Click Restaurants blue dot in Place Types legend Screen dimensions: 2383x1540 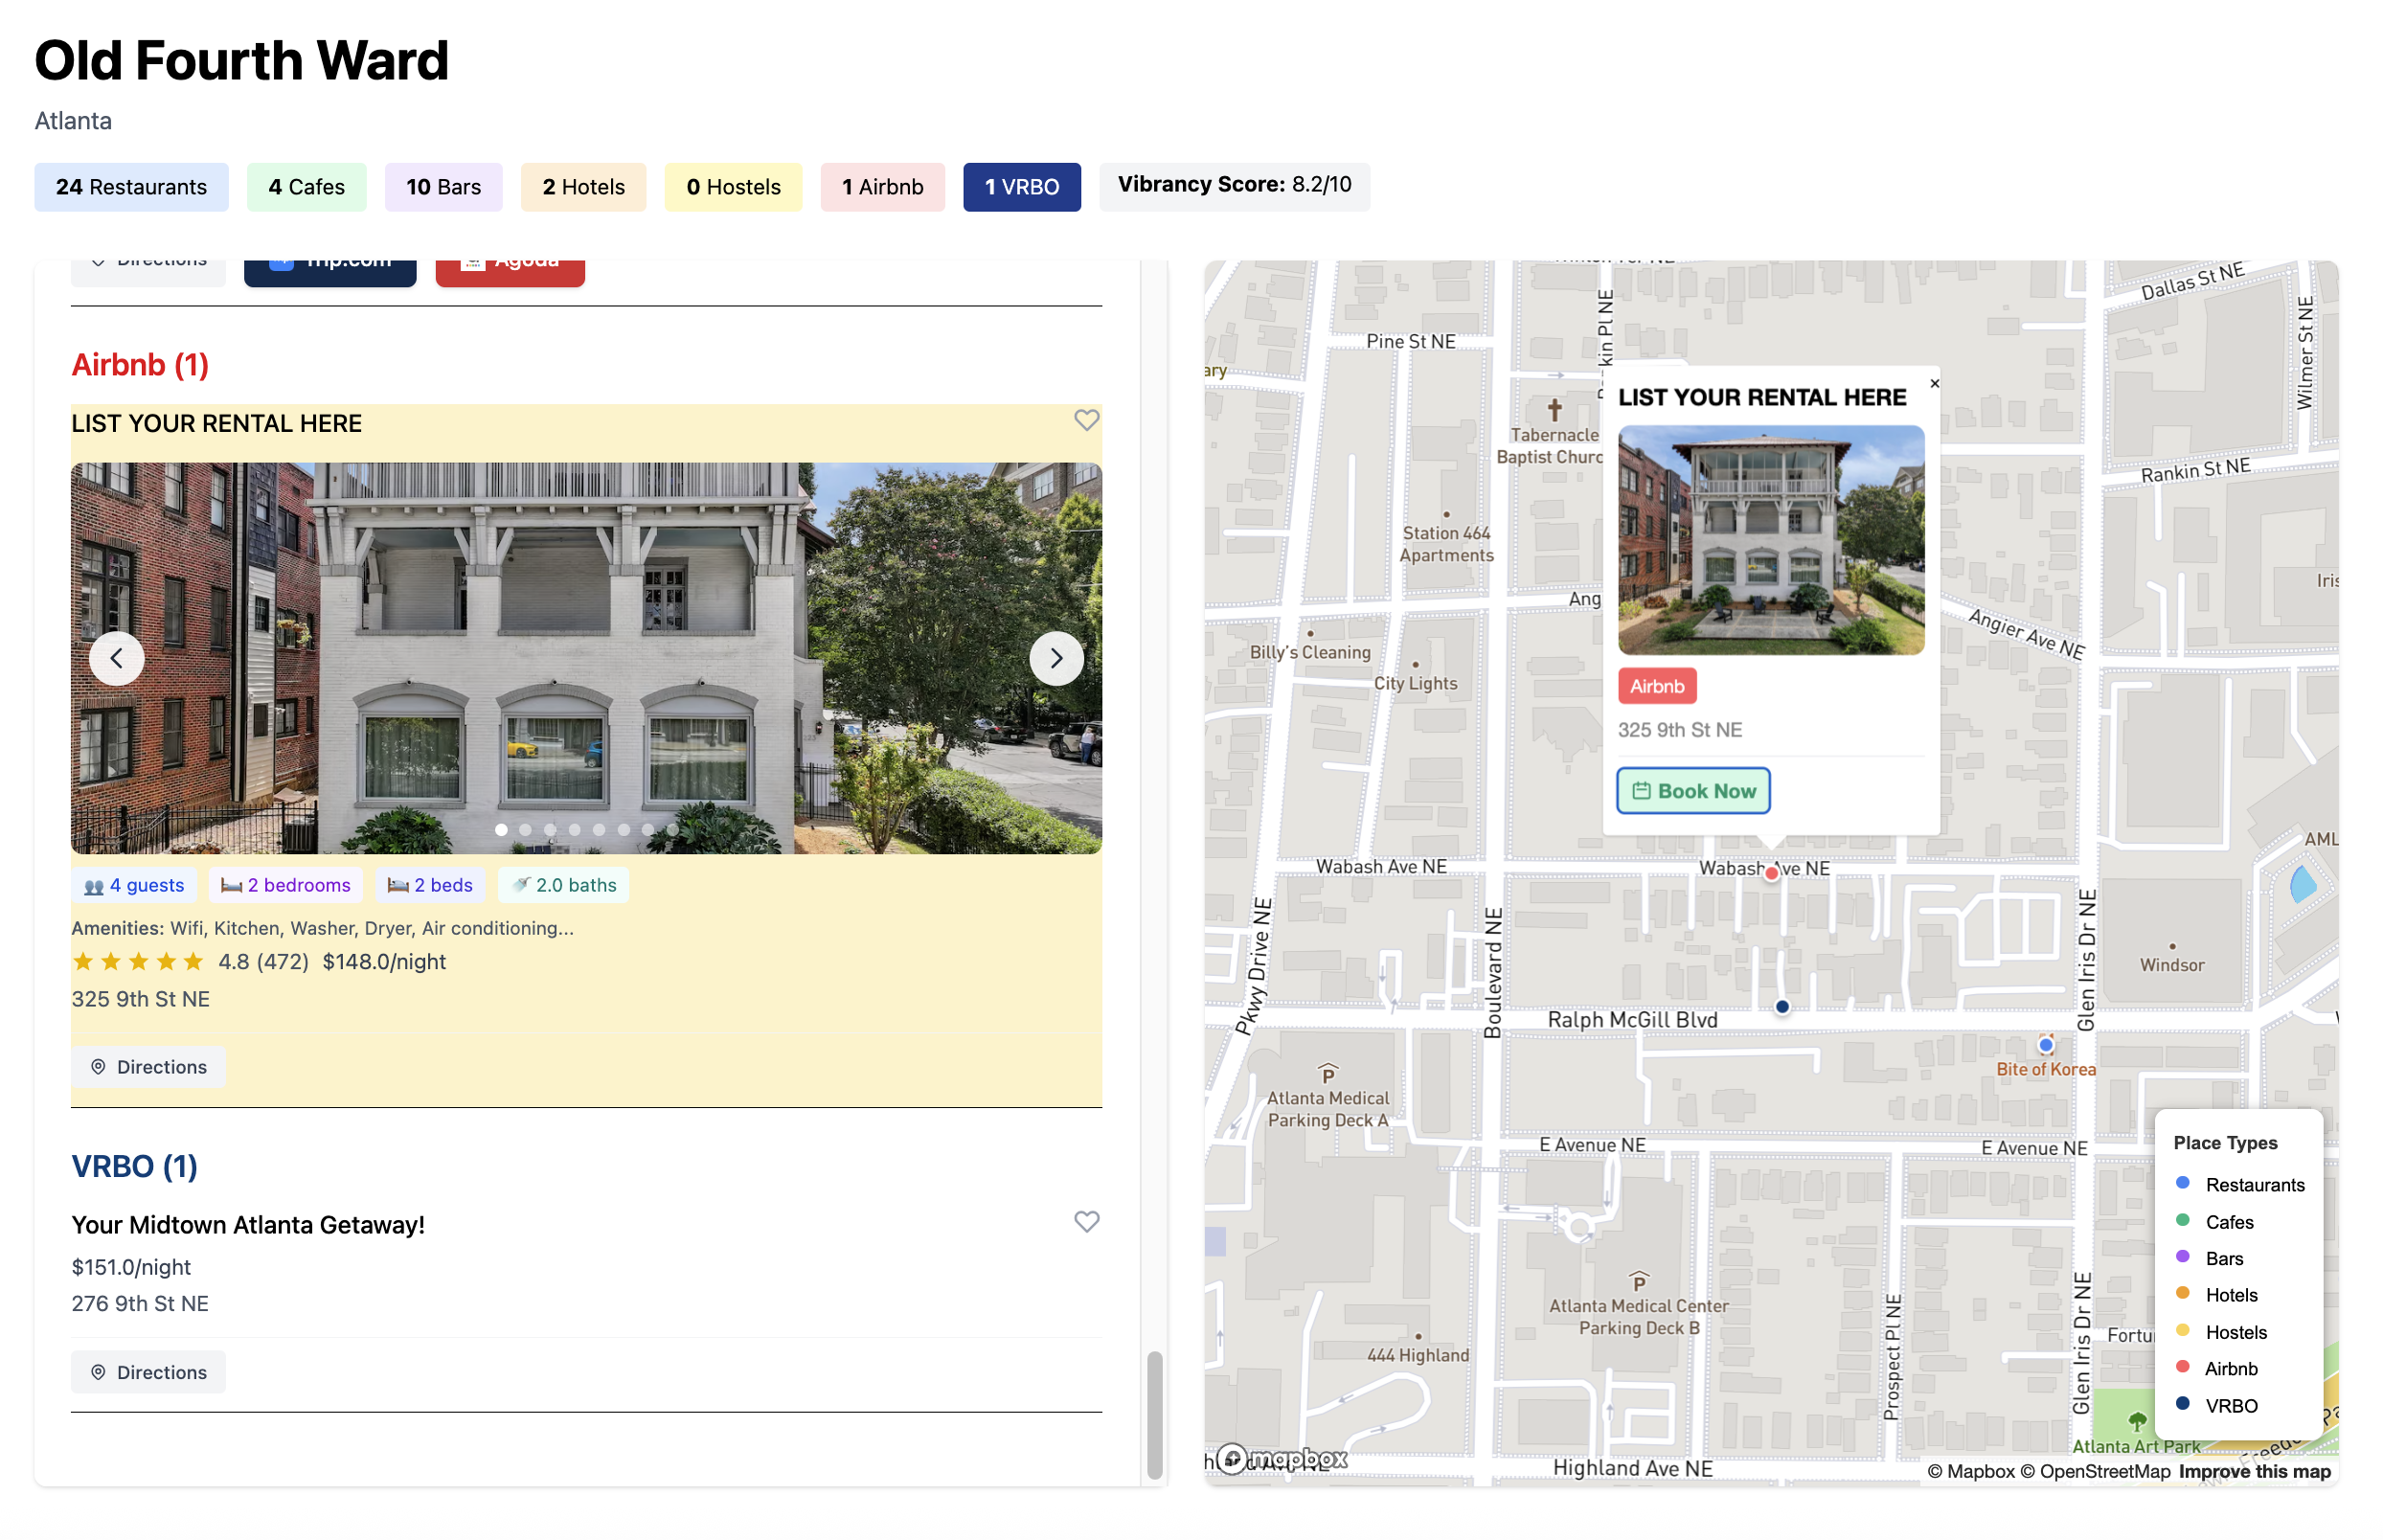pos(2183,1183)
